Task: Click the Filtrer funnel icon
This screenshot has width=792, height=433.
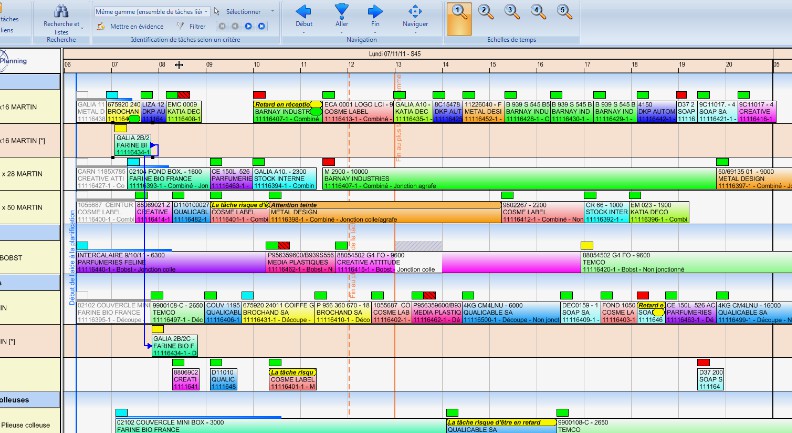Action: point(180,26)
